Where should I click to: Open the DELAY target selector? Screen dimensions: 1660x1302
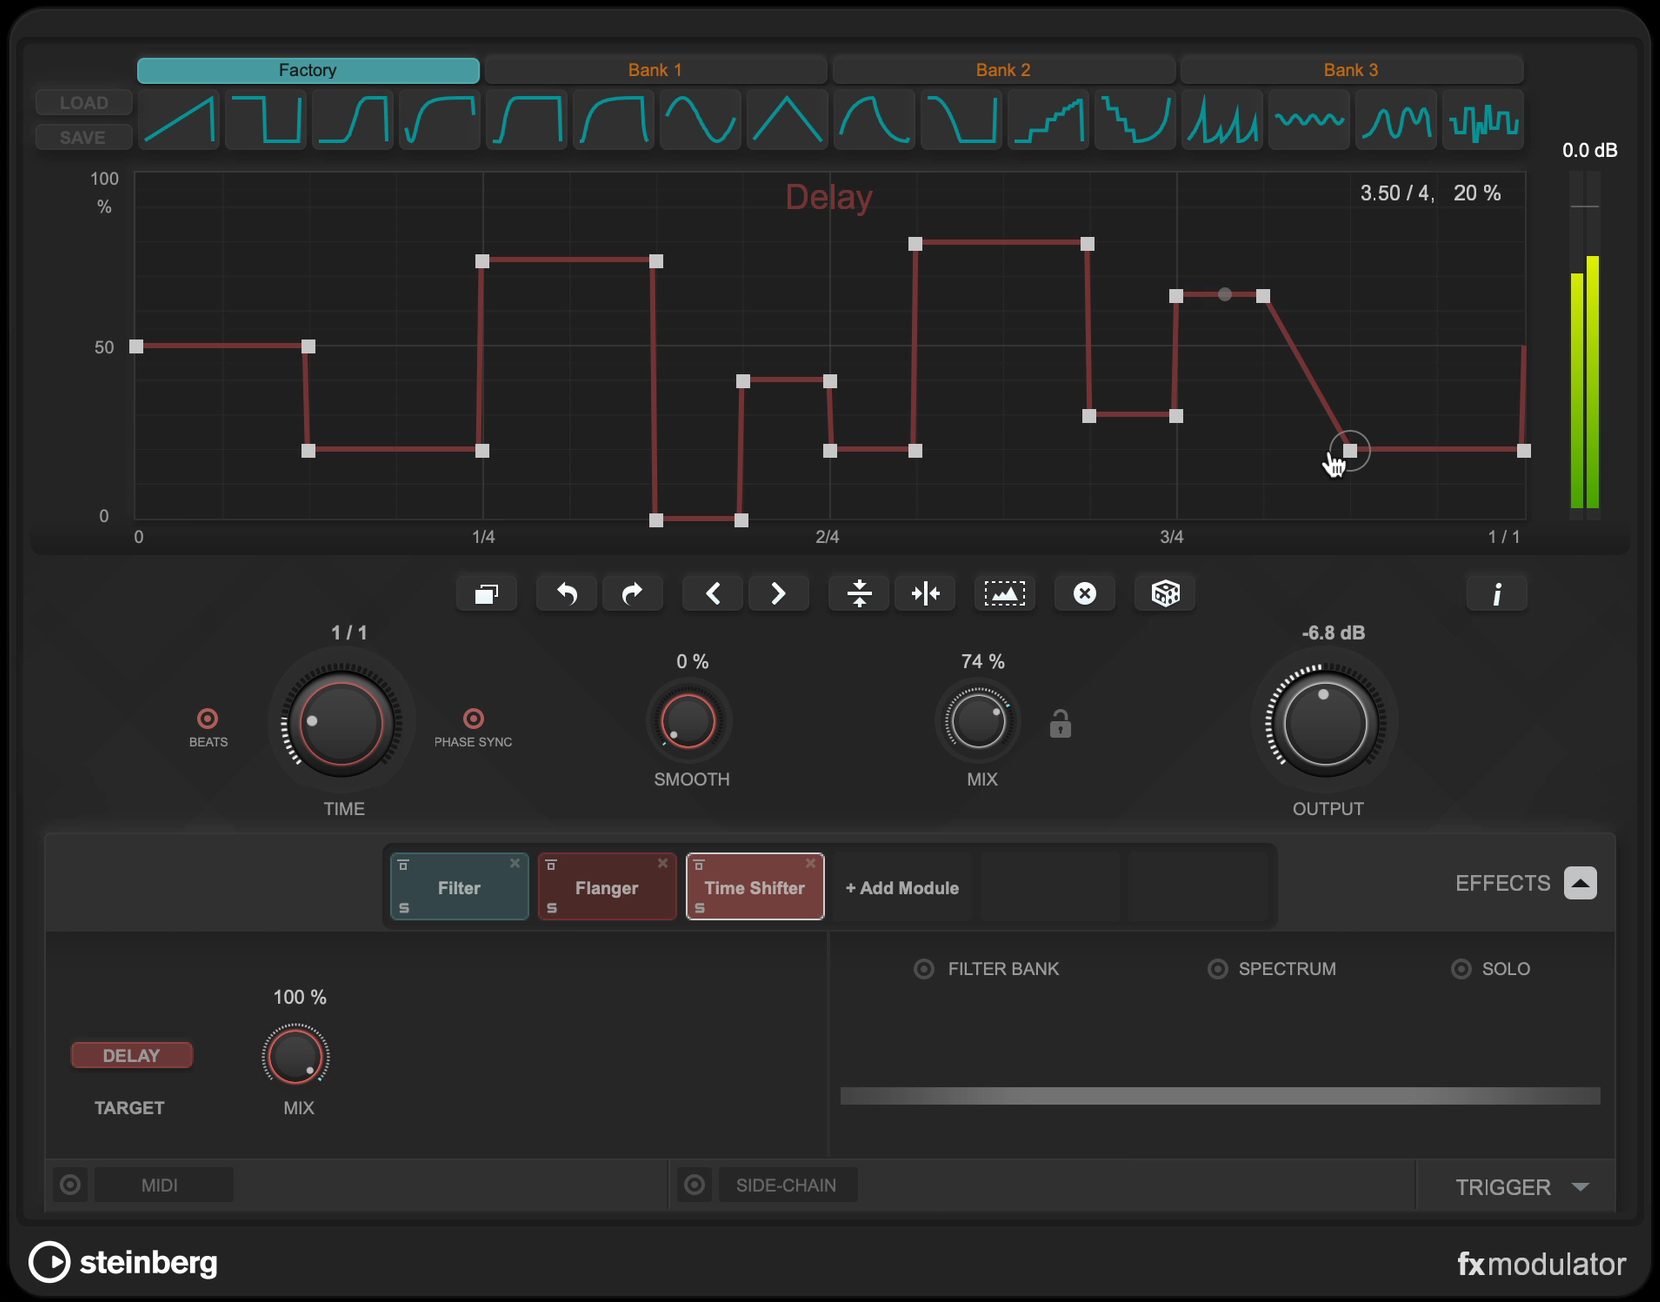click(131, 1056)
